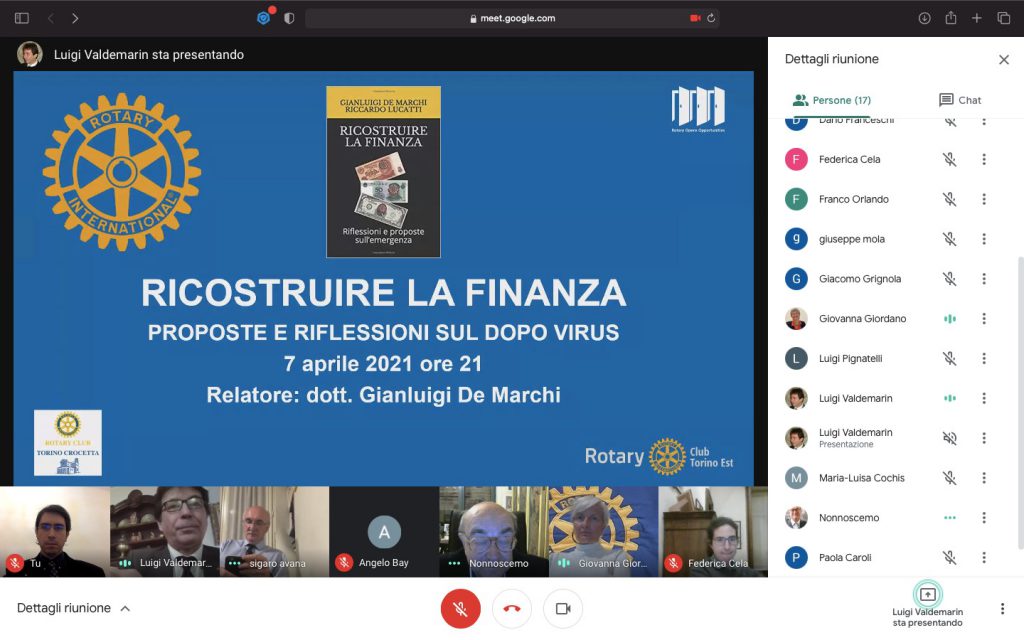
Task: Click the Luigi Valdemarin sta presentando button
Action: click(x=927, y=605)
